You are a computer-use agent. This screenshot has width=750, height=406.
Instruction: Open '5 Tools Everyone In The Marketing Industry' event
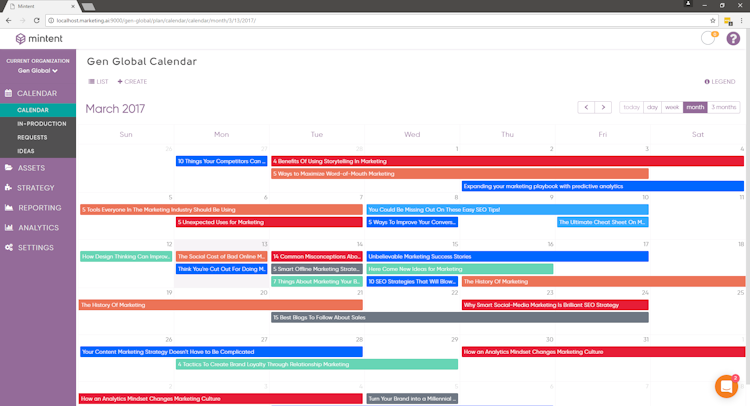point(221,209)
